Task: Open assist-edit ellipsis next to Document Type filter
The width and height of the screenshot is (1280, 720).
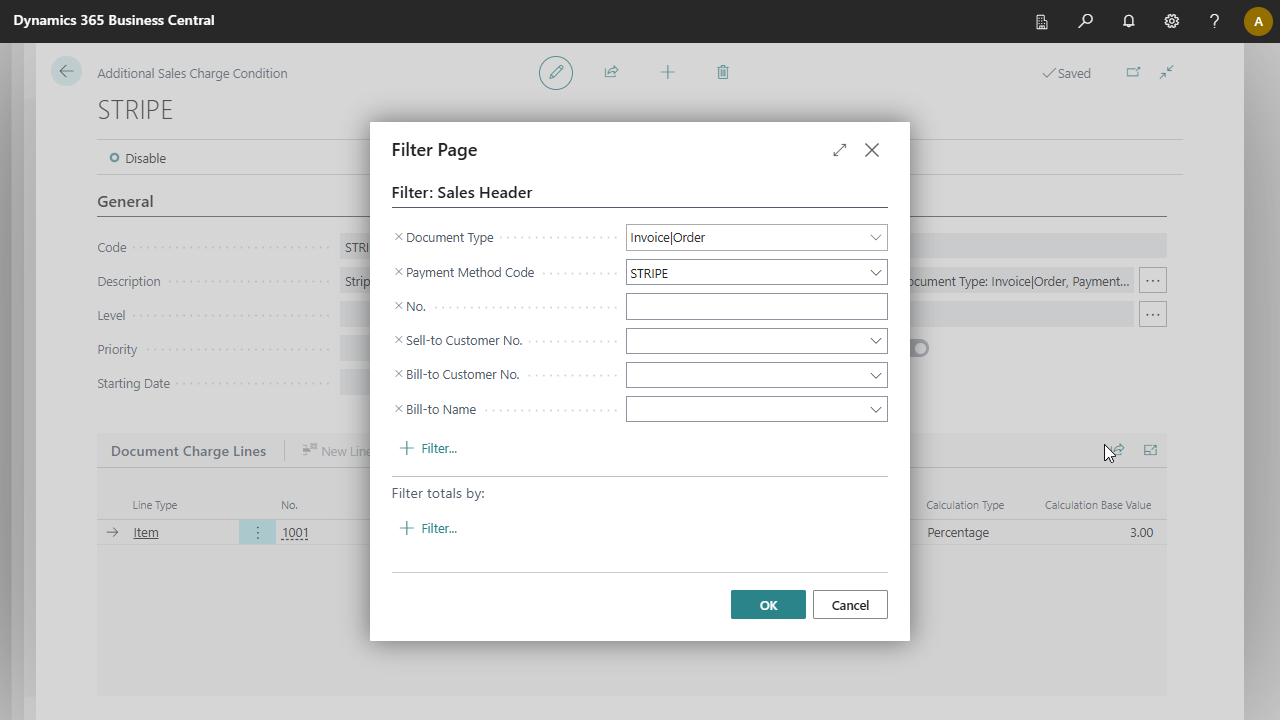Action: [x=1153, y=281]
